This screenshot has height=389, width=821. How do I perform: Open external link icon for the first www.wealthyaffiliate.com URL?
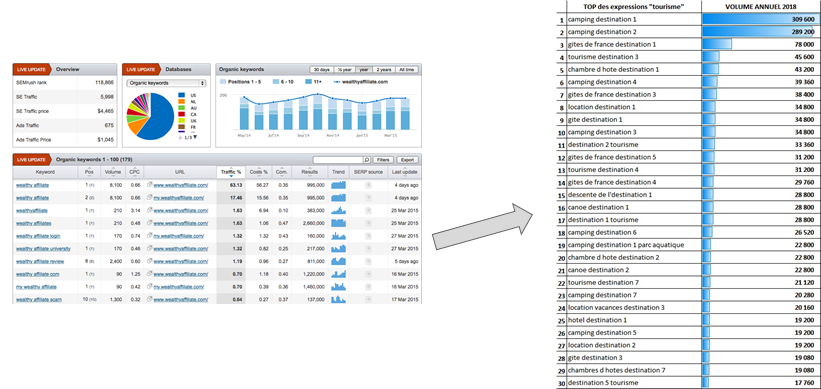(x=150, y=185)
